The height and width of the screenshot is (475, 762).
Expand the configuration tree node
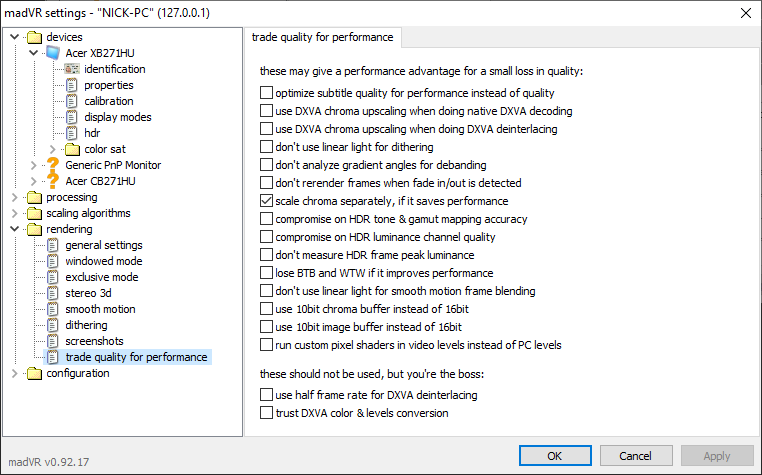pos(15,373)
